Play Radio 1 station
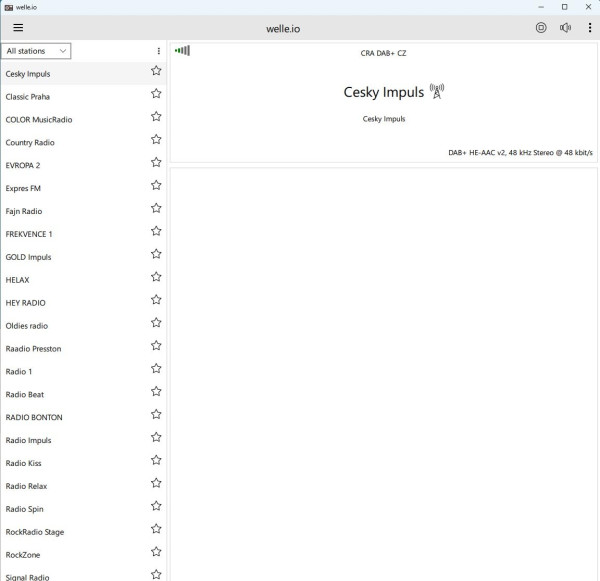 pos(83,372)
